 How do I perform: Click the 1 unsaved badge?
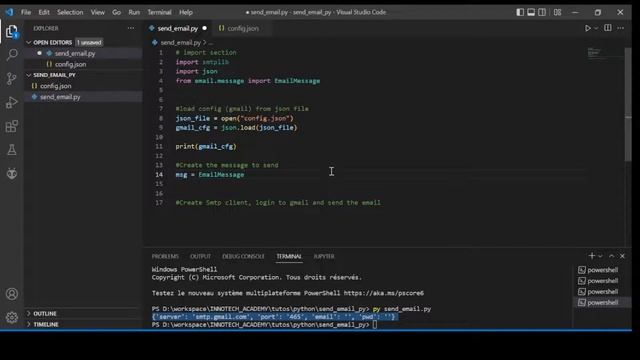89,42
